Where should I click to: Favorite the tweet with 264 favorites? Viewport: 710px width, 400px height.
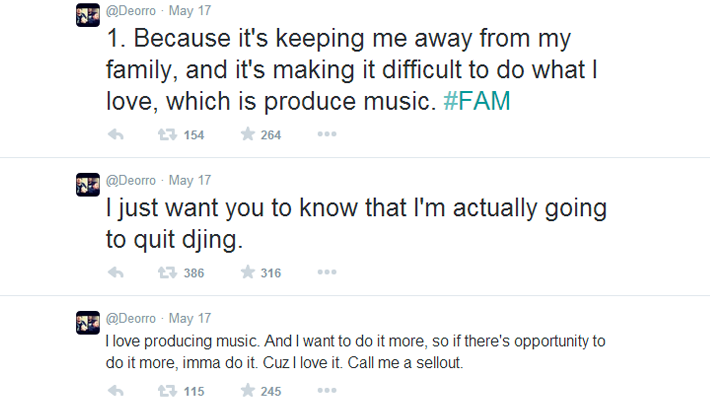tap(248, 135)
